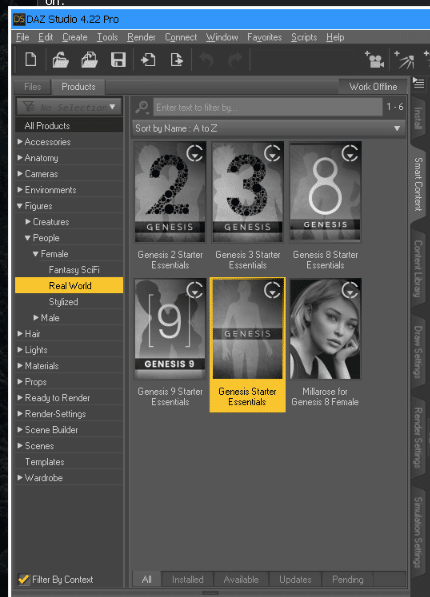Click the Work Offline button
The height and width of the screenshot is (597, 430).
pos(373,87)
